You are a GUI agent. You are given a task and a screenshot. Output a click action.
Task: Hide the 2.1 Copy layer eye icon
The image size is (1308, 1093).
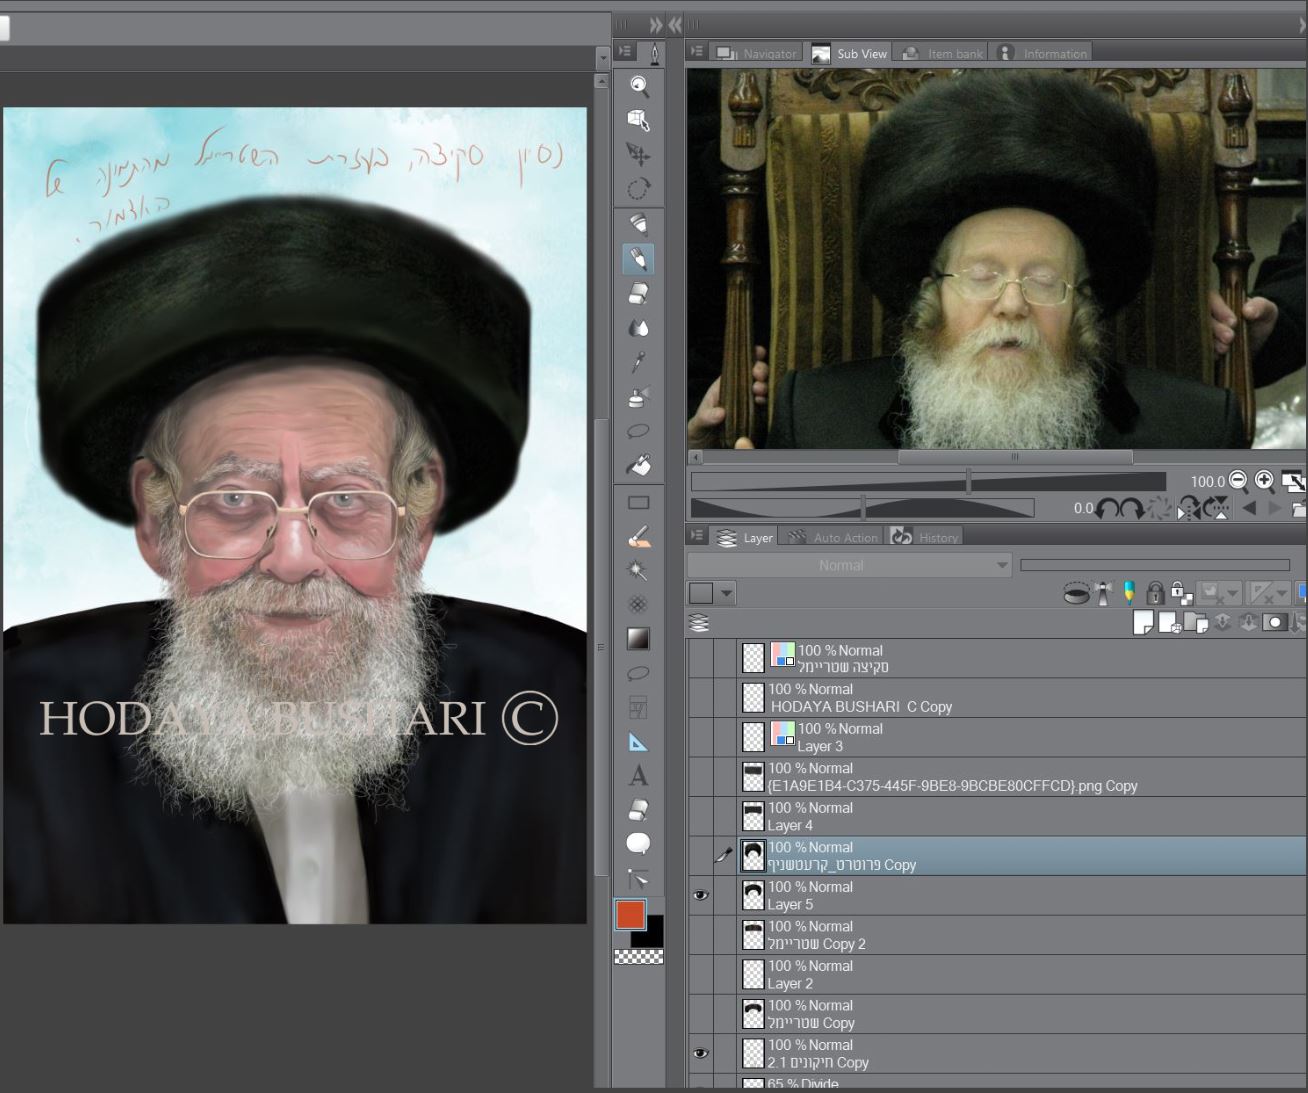pyautogui.click(x=701, y=1053)
